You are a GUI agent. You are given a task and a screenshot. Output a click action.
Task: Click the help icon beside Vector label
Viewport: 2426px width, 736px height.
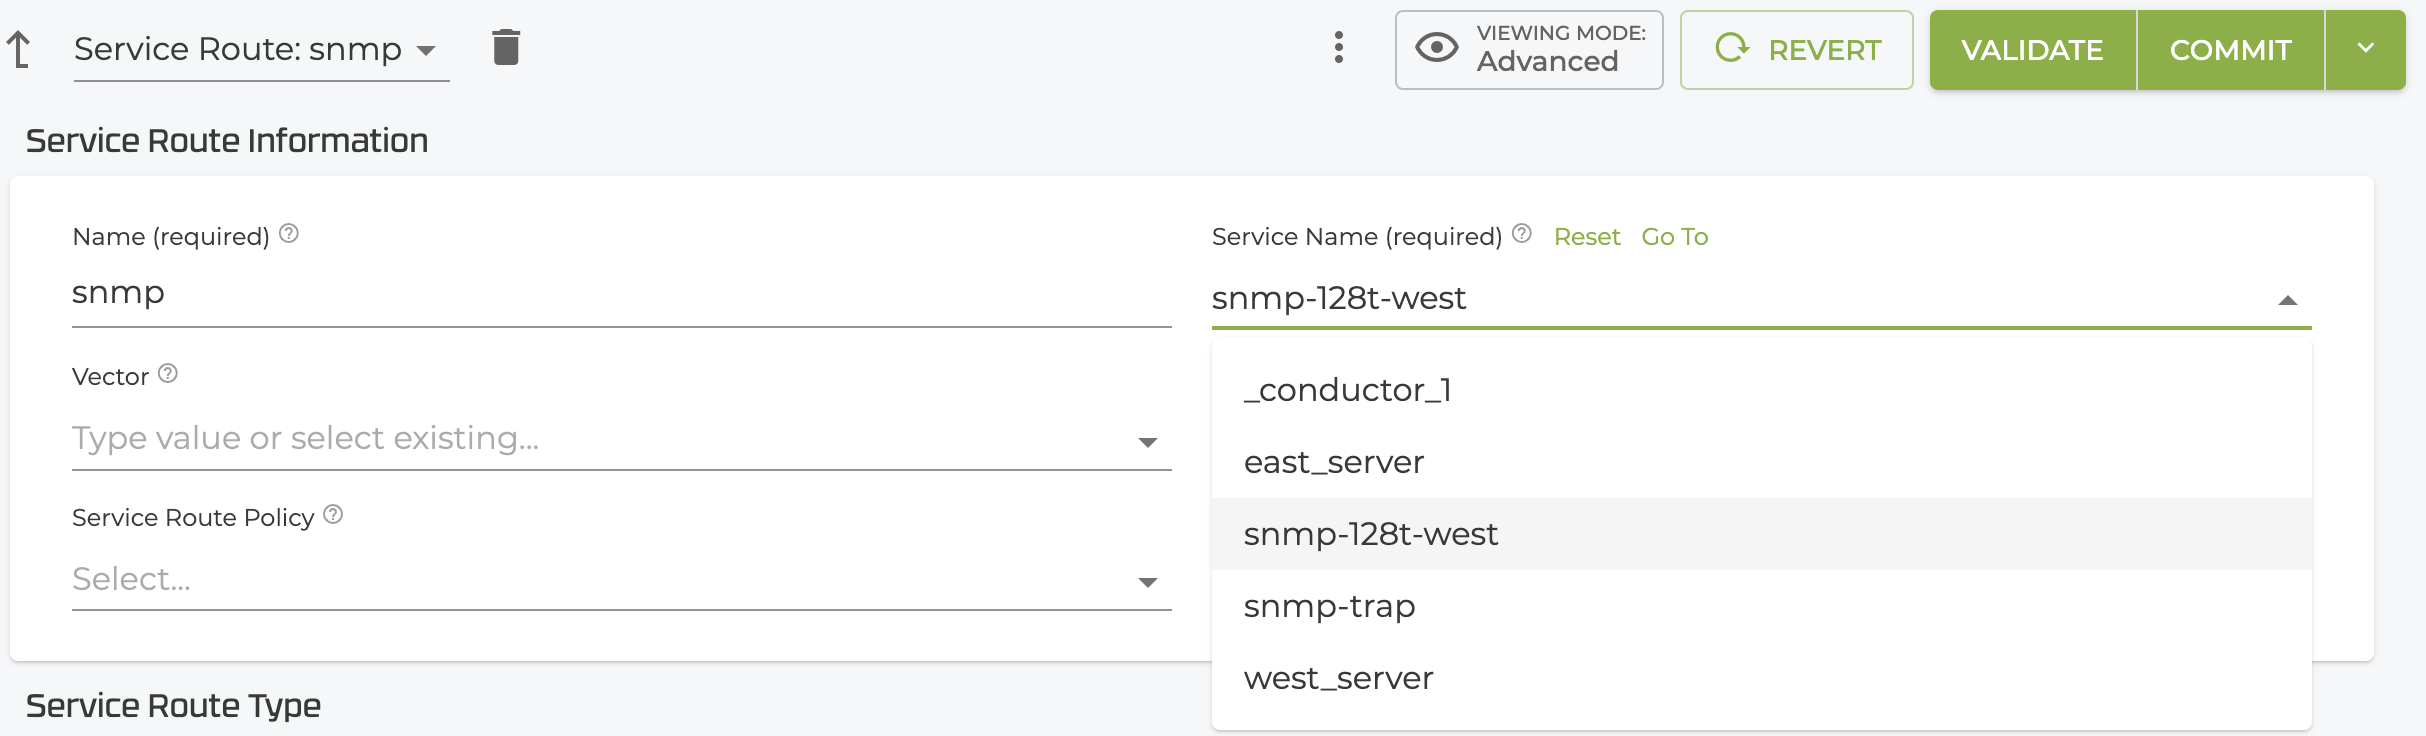tap(168, 374)
